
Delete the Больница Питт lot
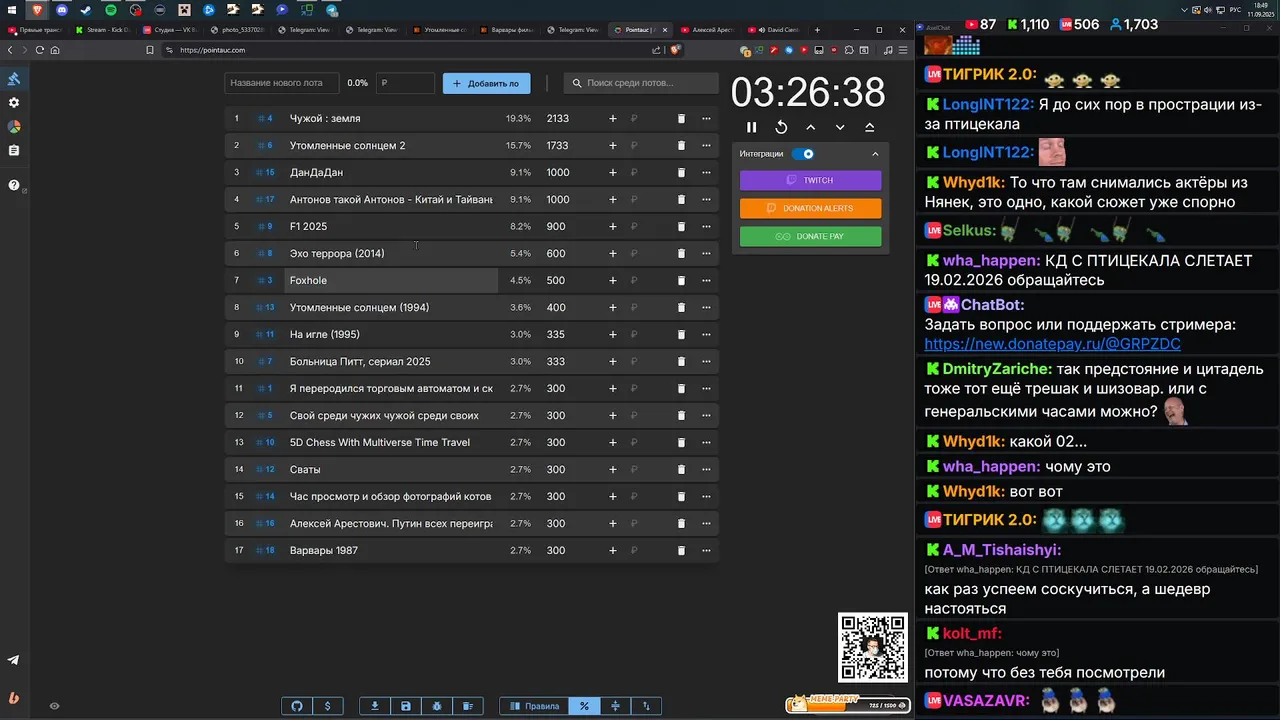point(681,361)
